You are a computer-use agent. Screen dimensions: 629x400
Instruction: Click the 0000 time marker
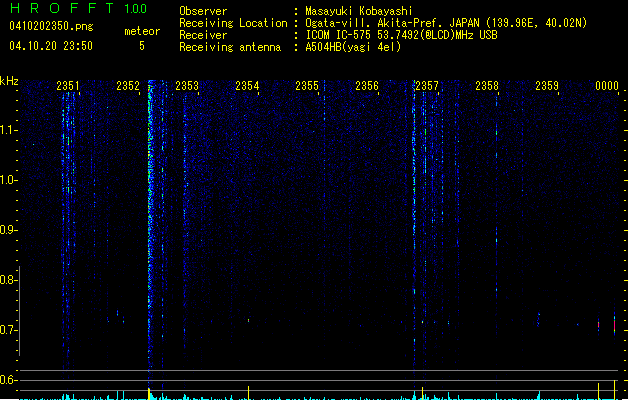point(607,85)
